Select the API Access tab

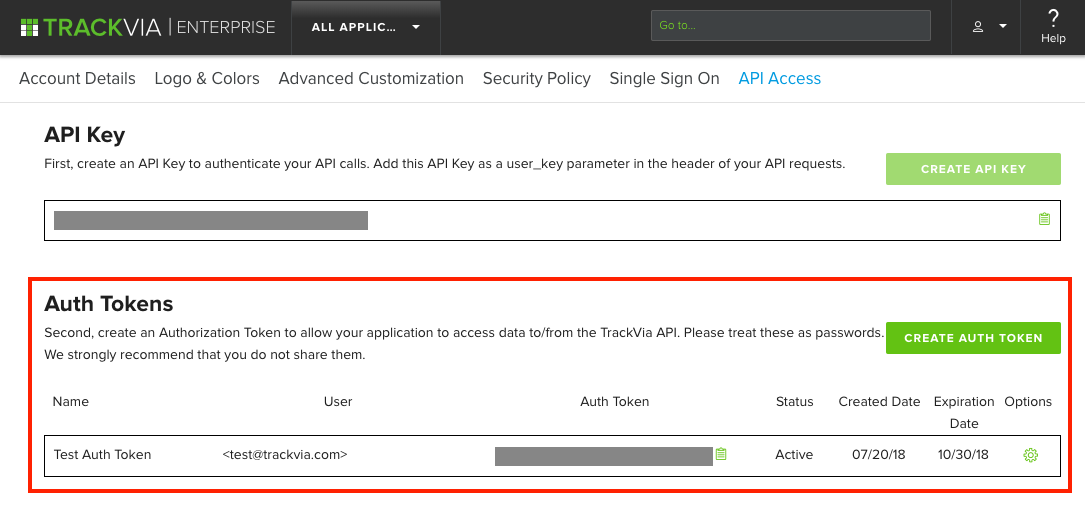tap(779, 78)
